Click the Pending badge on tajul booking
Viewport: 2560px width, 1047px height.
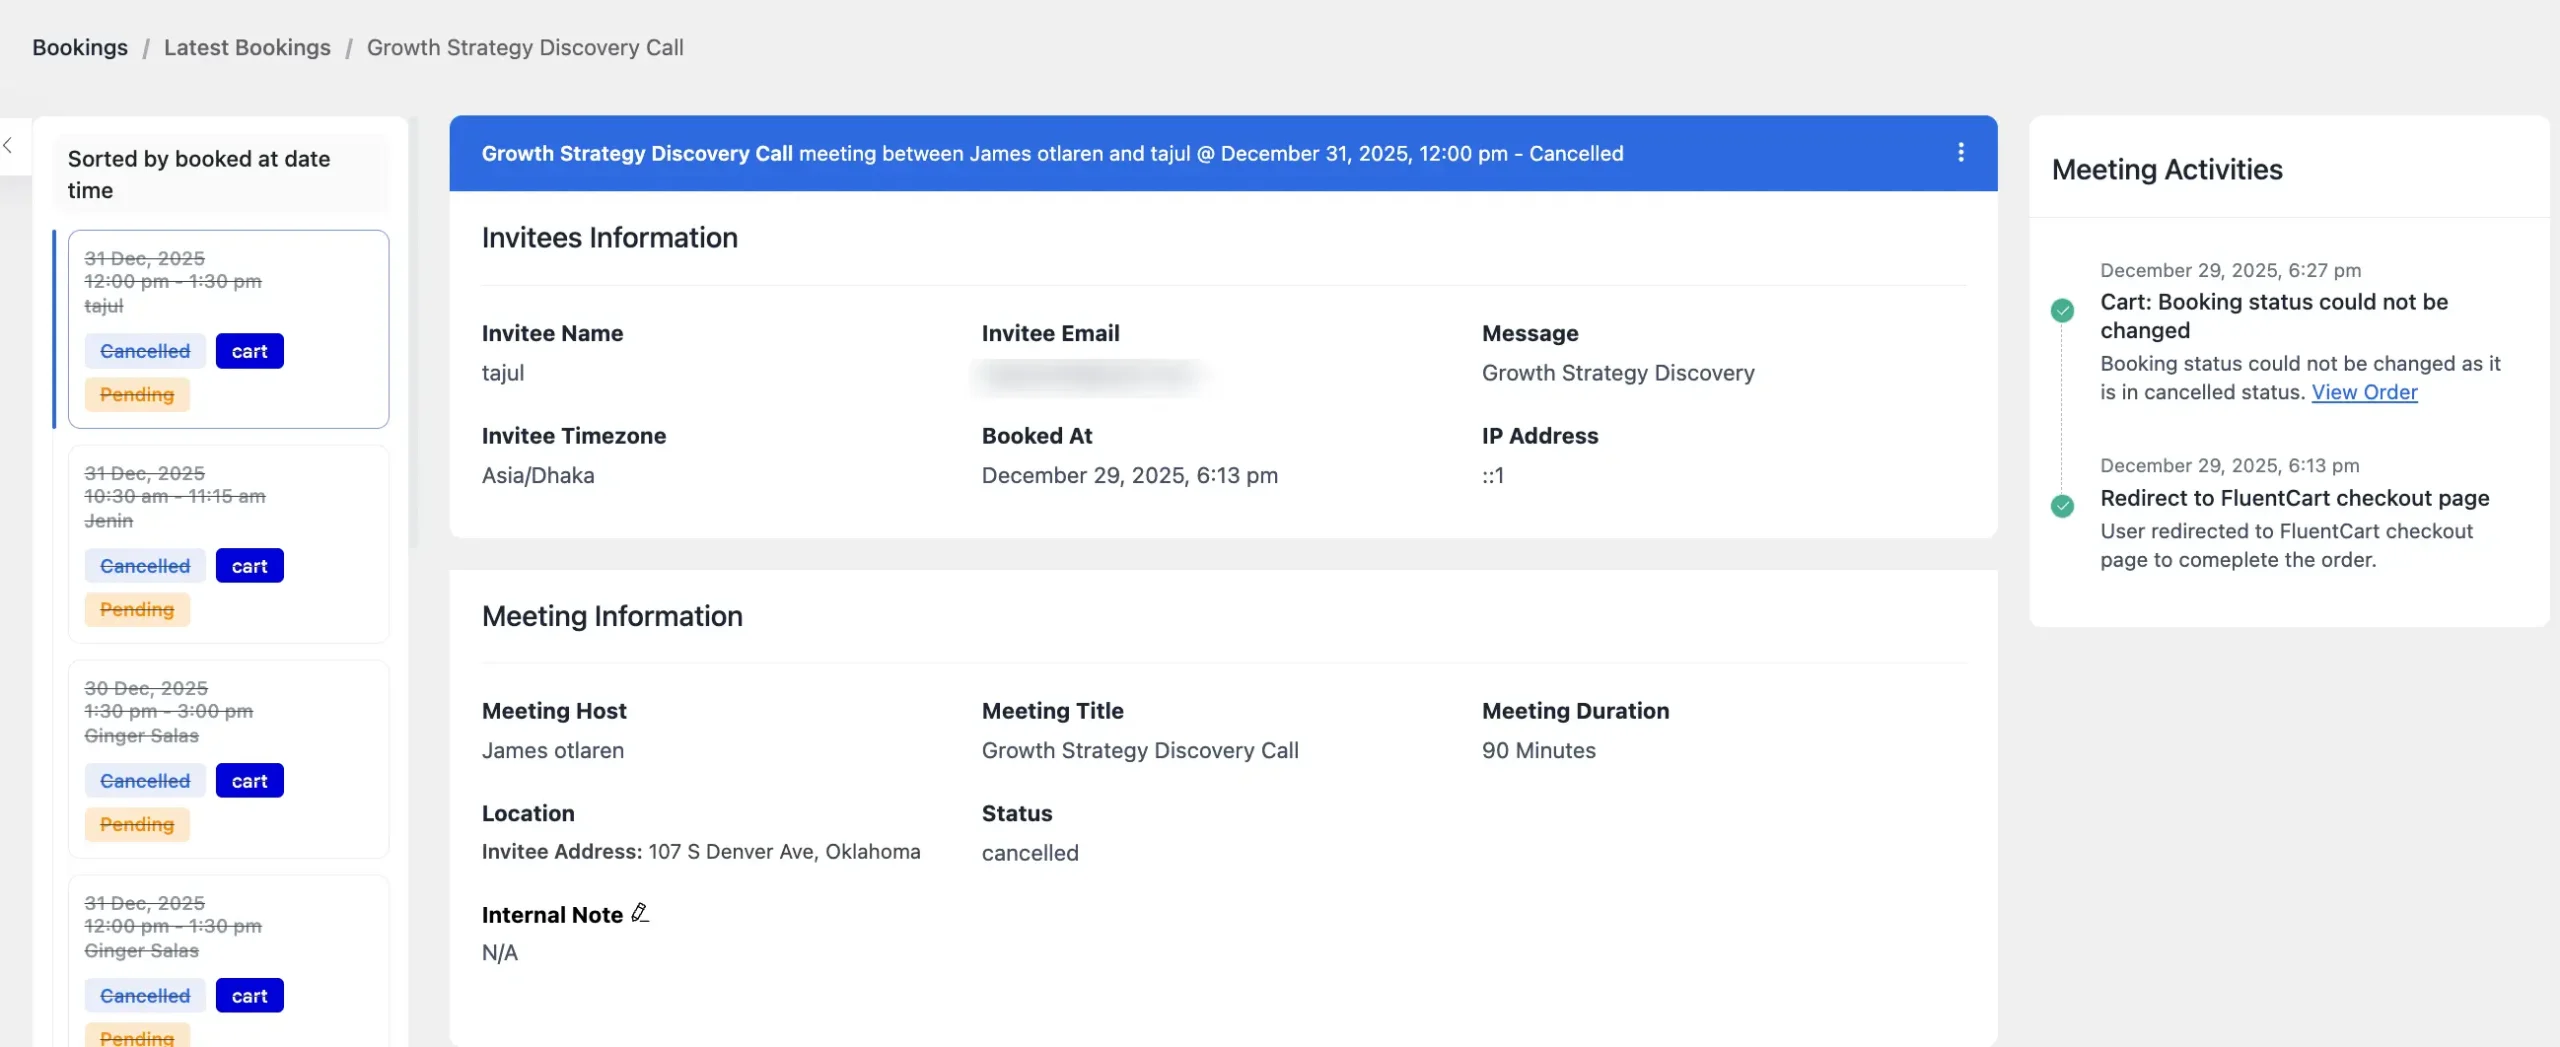click(137, 395)
